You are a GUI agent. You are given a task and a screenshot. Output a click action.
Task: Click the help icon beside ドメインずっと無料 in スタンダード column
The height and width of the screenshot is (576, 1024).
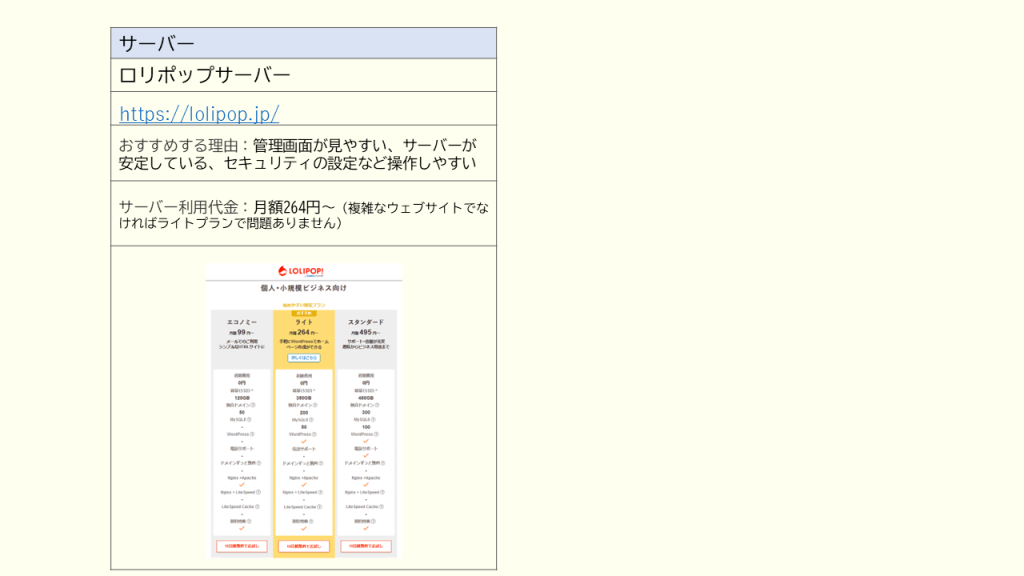coord(385,463)
